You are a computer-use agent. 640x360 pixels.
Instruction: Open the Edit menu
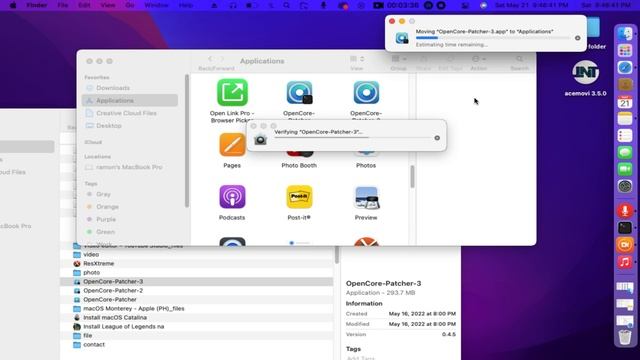tap(84, 5)
